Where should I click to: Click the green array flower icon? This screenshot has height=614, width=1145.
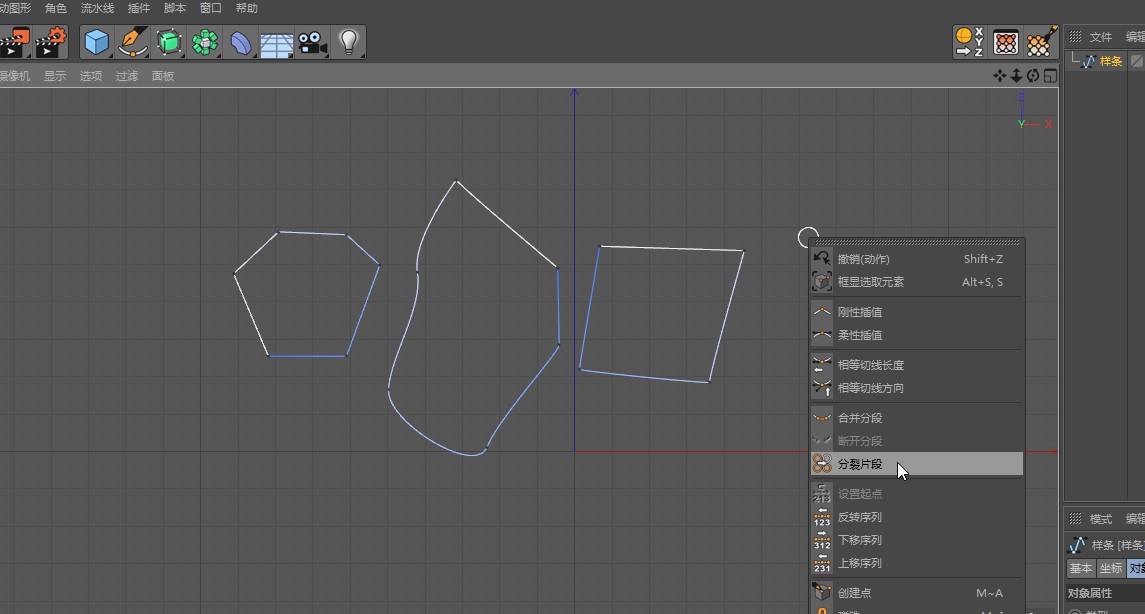205,42
